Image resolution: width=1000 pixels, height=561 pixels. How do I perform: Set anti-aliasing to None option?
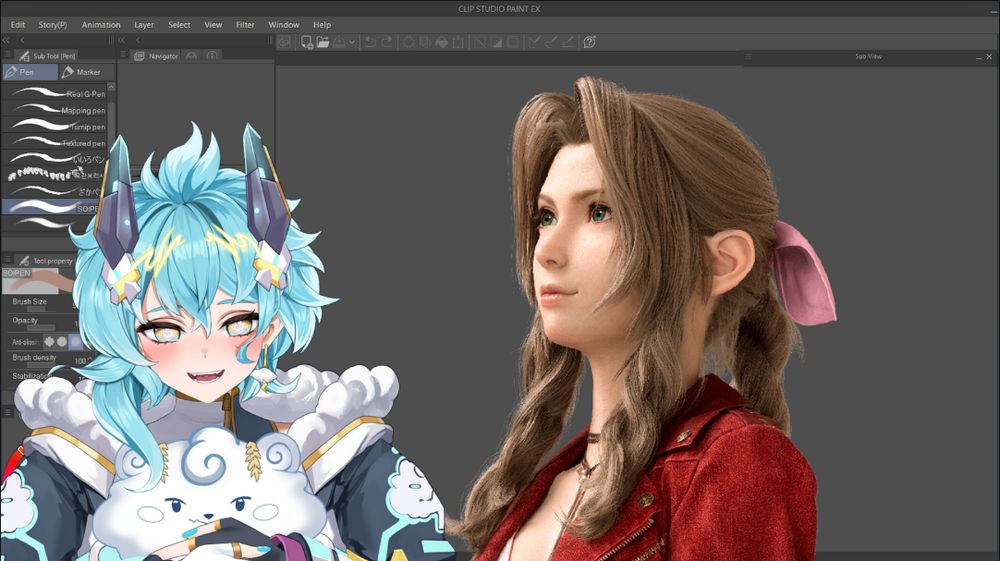point(49,342)
